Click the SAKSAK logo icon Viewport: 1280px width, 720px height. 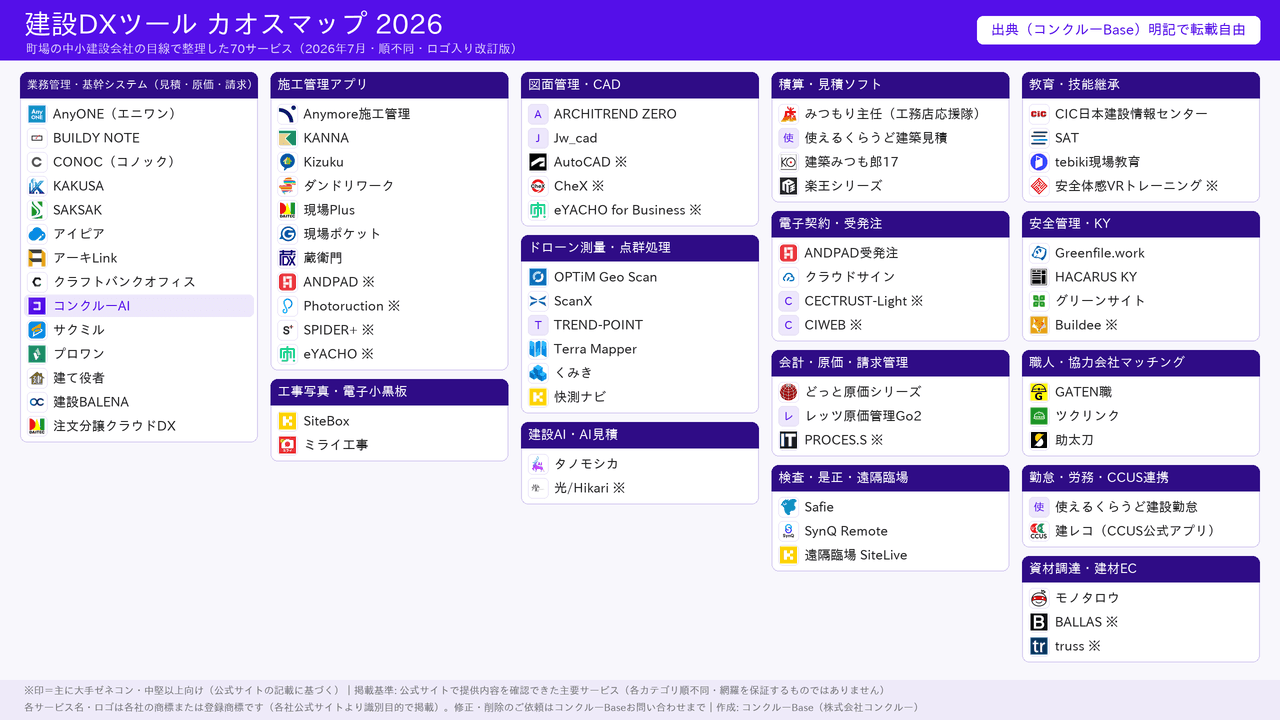(x=37, y=210)
